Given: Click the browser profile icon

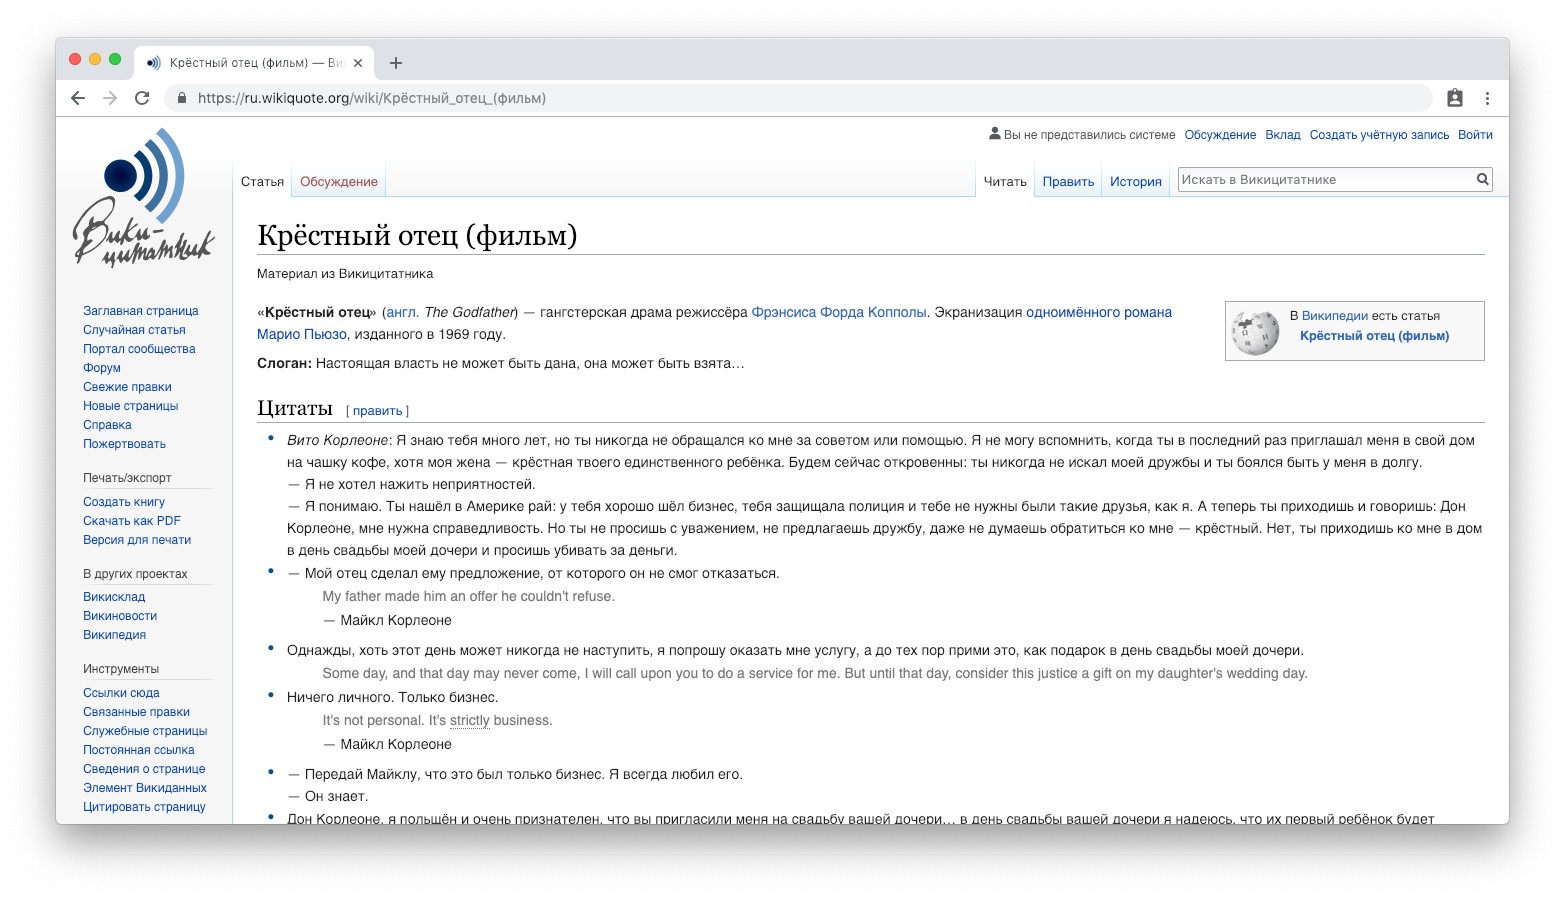Looking at the screenshot, I should [1455, 98].
